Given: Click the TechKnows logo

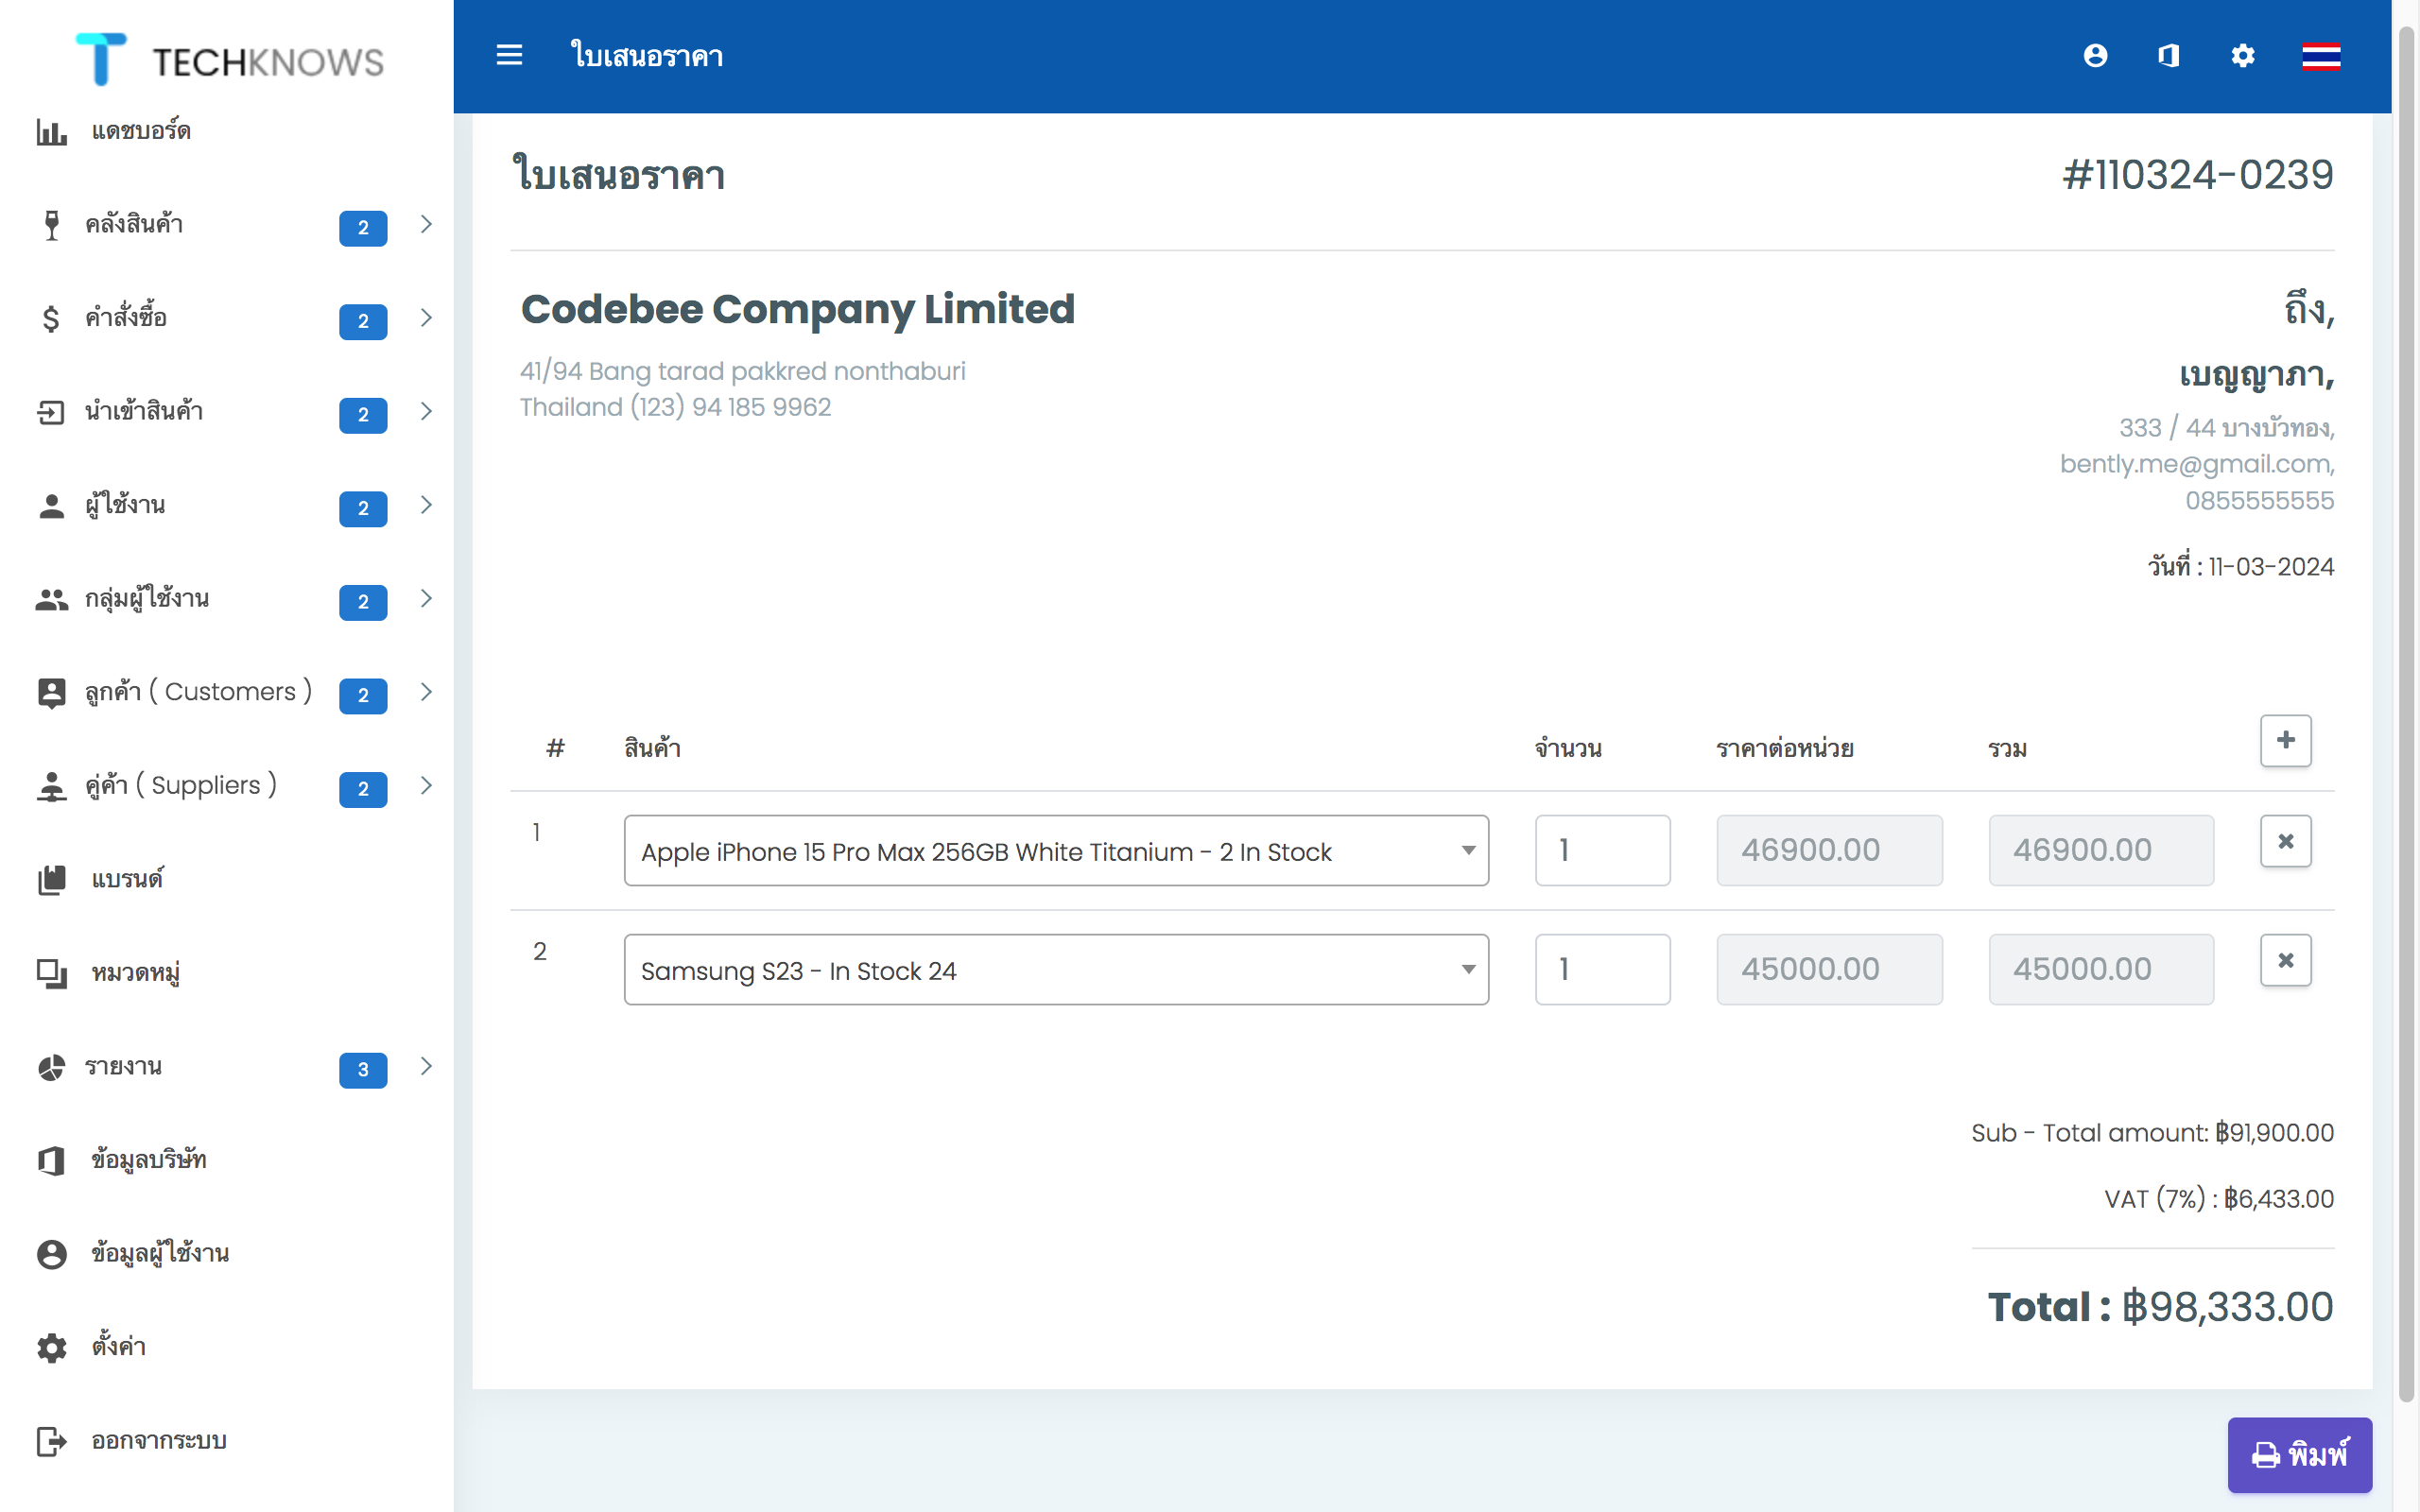Looking at the screenshot, I should pos(230,59).
